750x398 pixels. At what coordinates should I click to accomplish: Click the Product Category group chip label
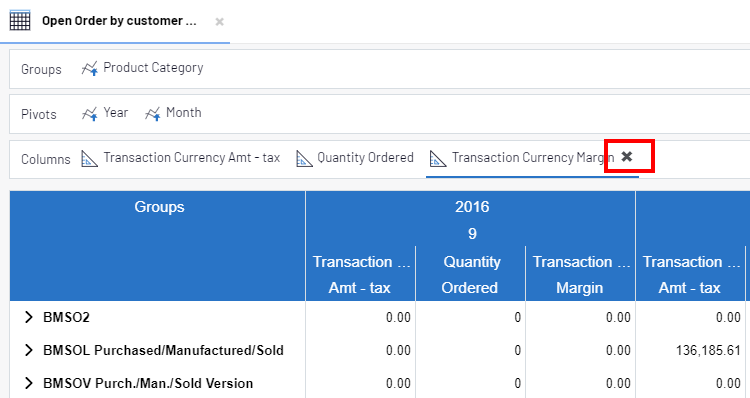coord(153,67)
